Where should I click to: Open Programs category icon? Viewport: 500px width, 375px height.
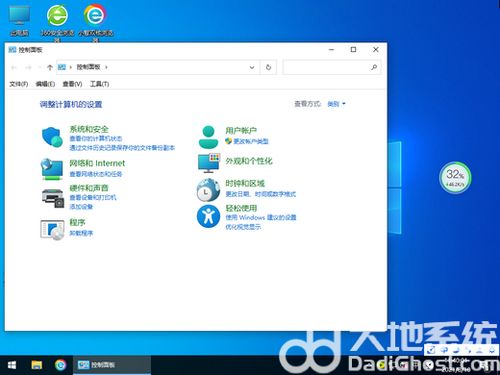tap(52, 230)
